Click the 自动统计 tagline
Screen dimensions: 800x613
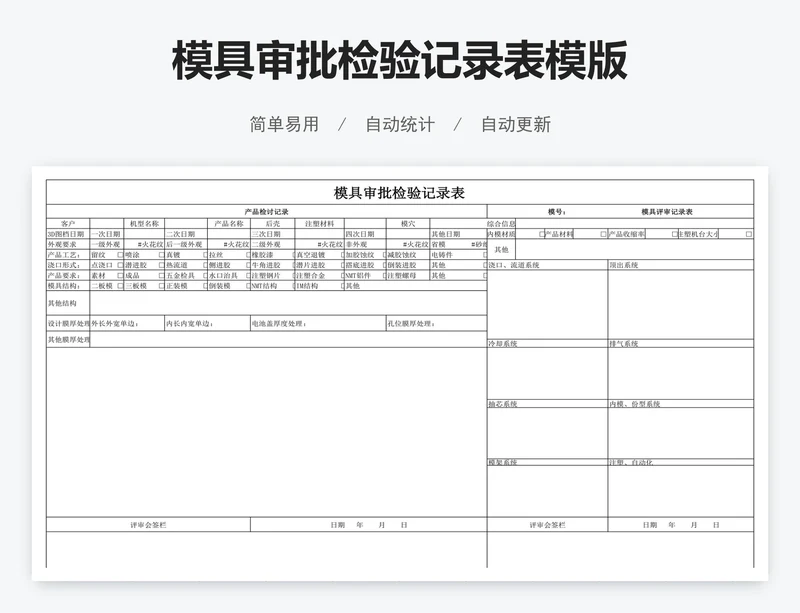coord(400,125)
